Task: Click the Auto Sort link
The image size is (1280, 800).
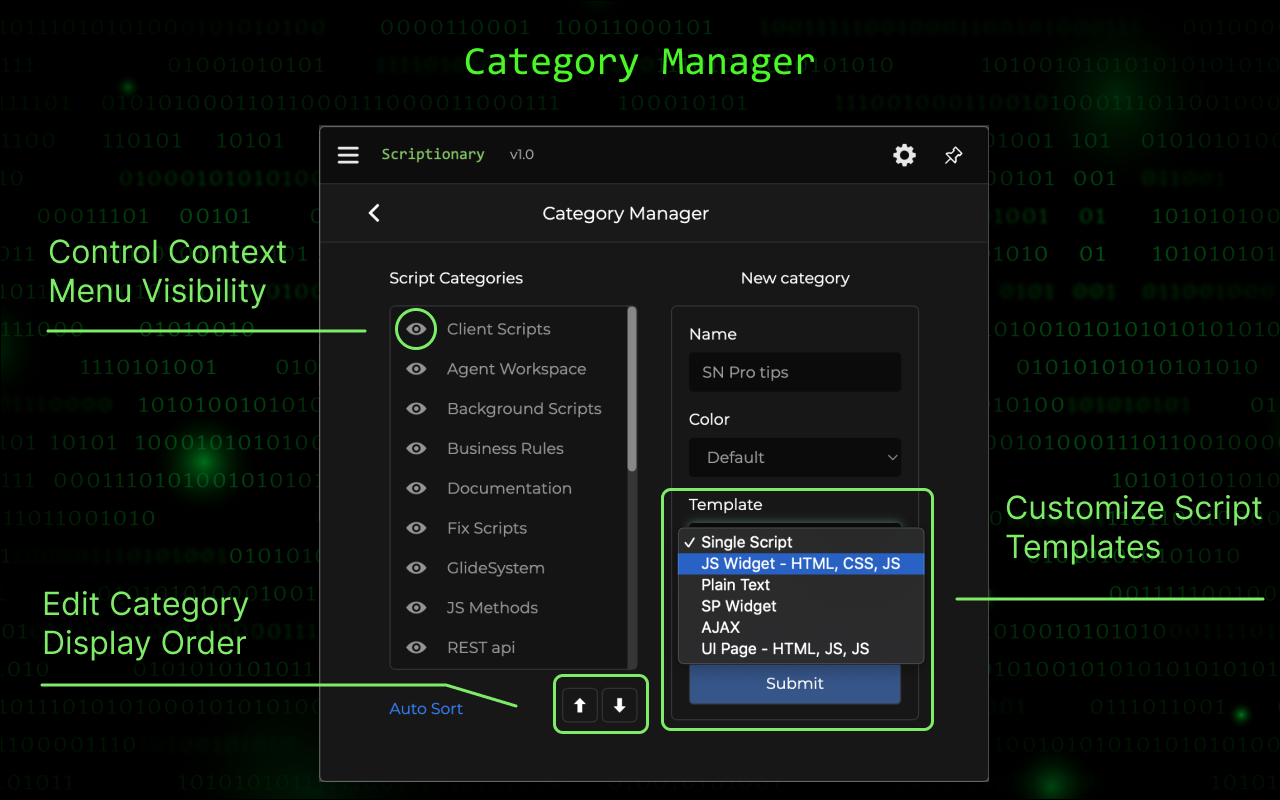Action: pyautogui.click(x=426, y=709)
